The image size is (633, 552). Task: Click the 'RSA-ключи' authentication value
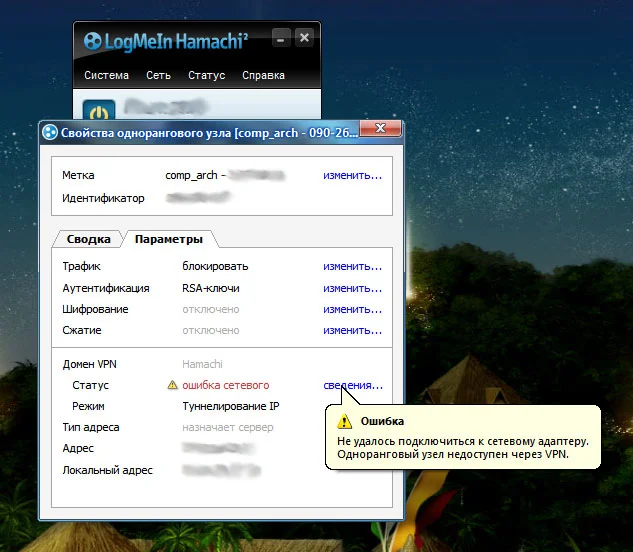click(211, 288)
